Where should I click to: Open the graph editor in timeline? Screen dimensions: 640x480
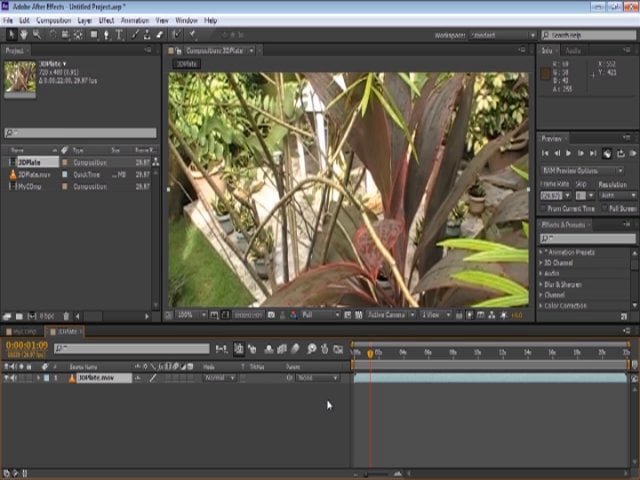pos(338,349)
